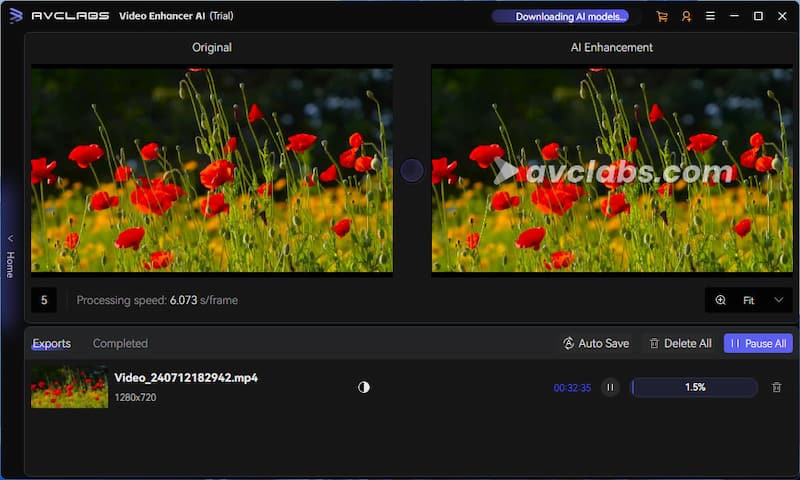Click the Video_240712182942.mp4 thumbnail

(69, 387)
